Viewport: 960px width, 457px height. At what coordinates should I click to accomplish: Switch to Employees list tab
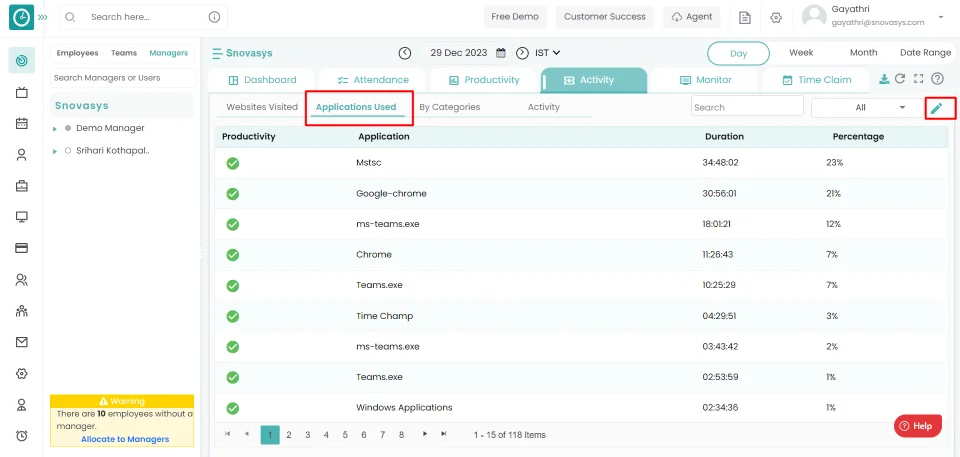[x=77, y=53]
